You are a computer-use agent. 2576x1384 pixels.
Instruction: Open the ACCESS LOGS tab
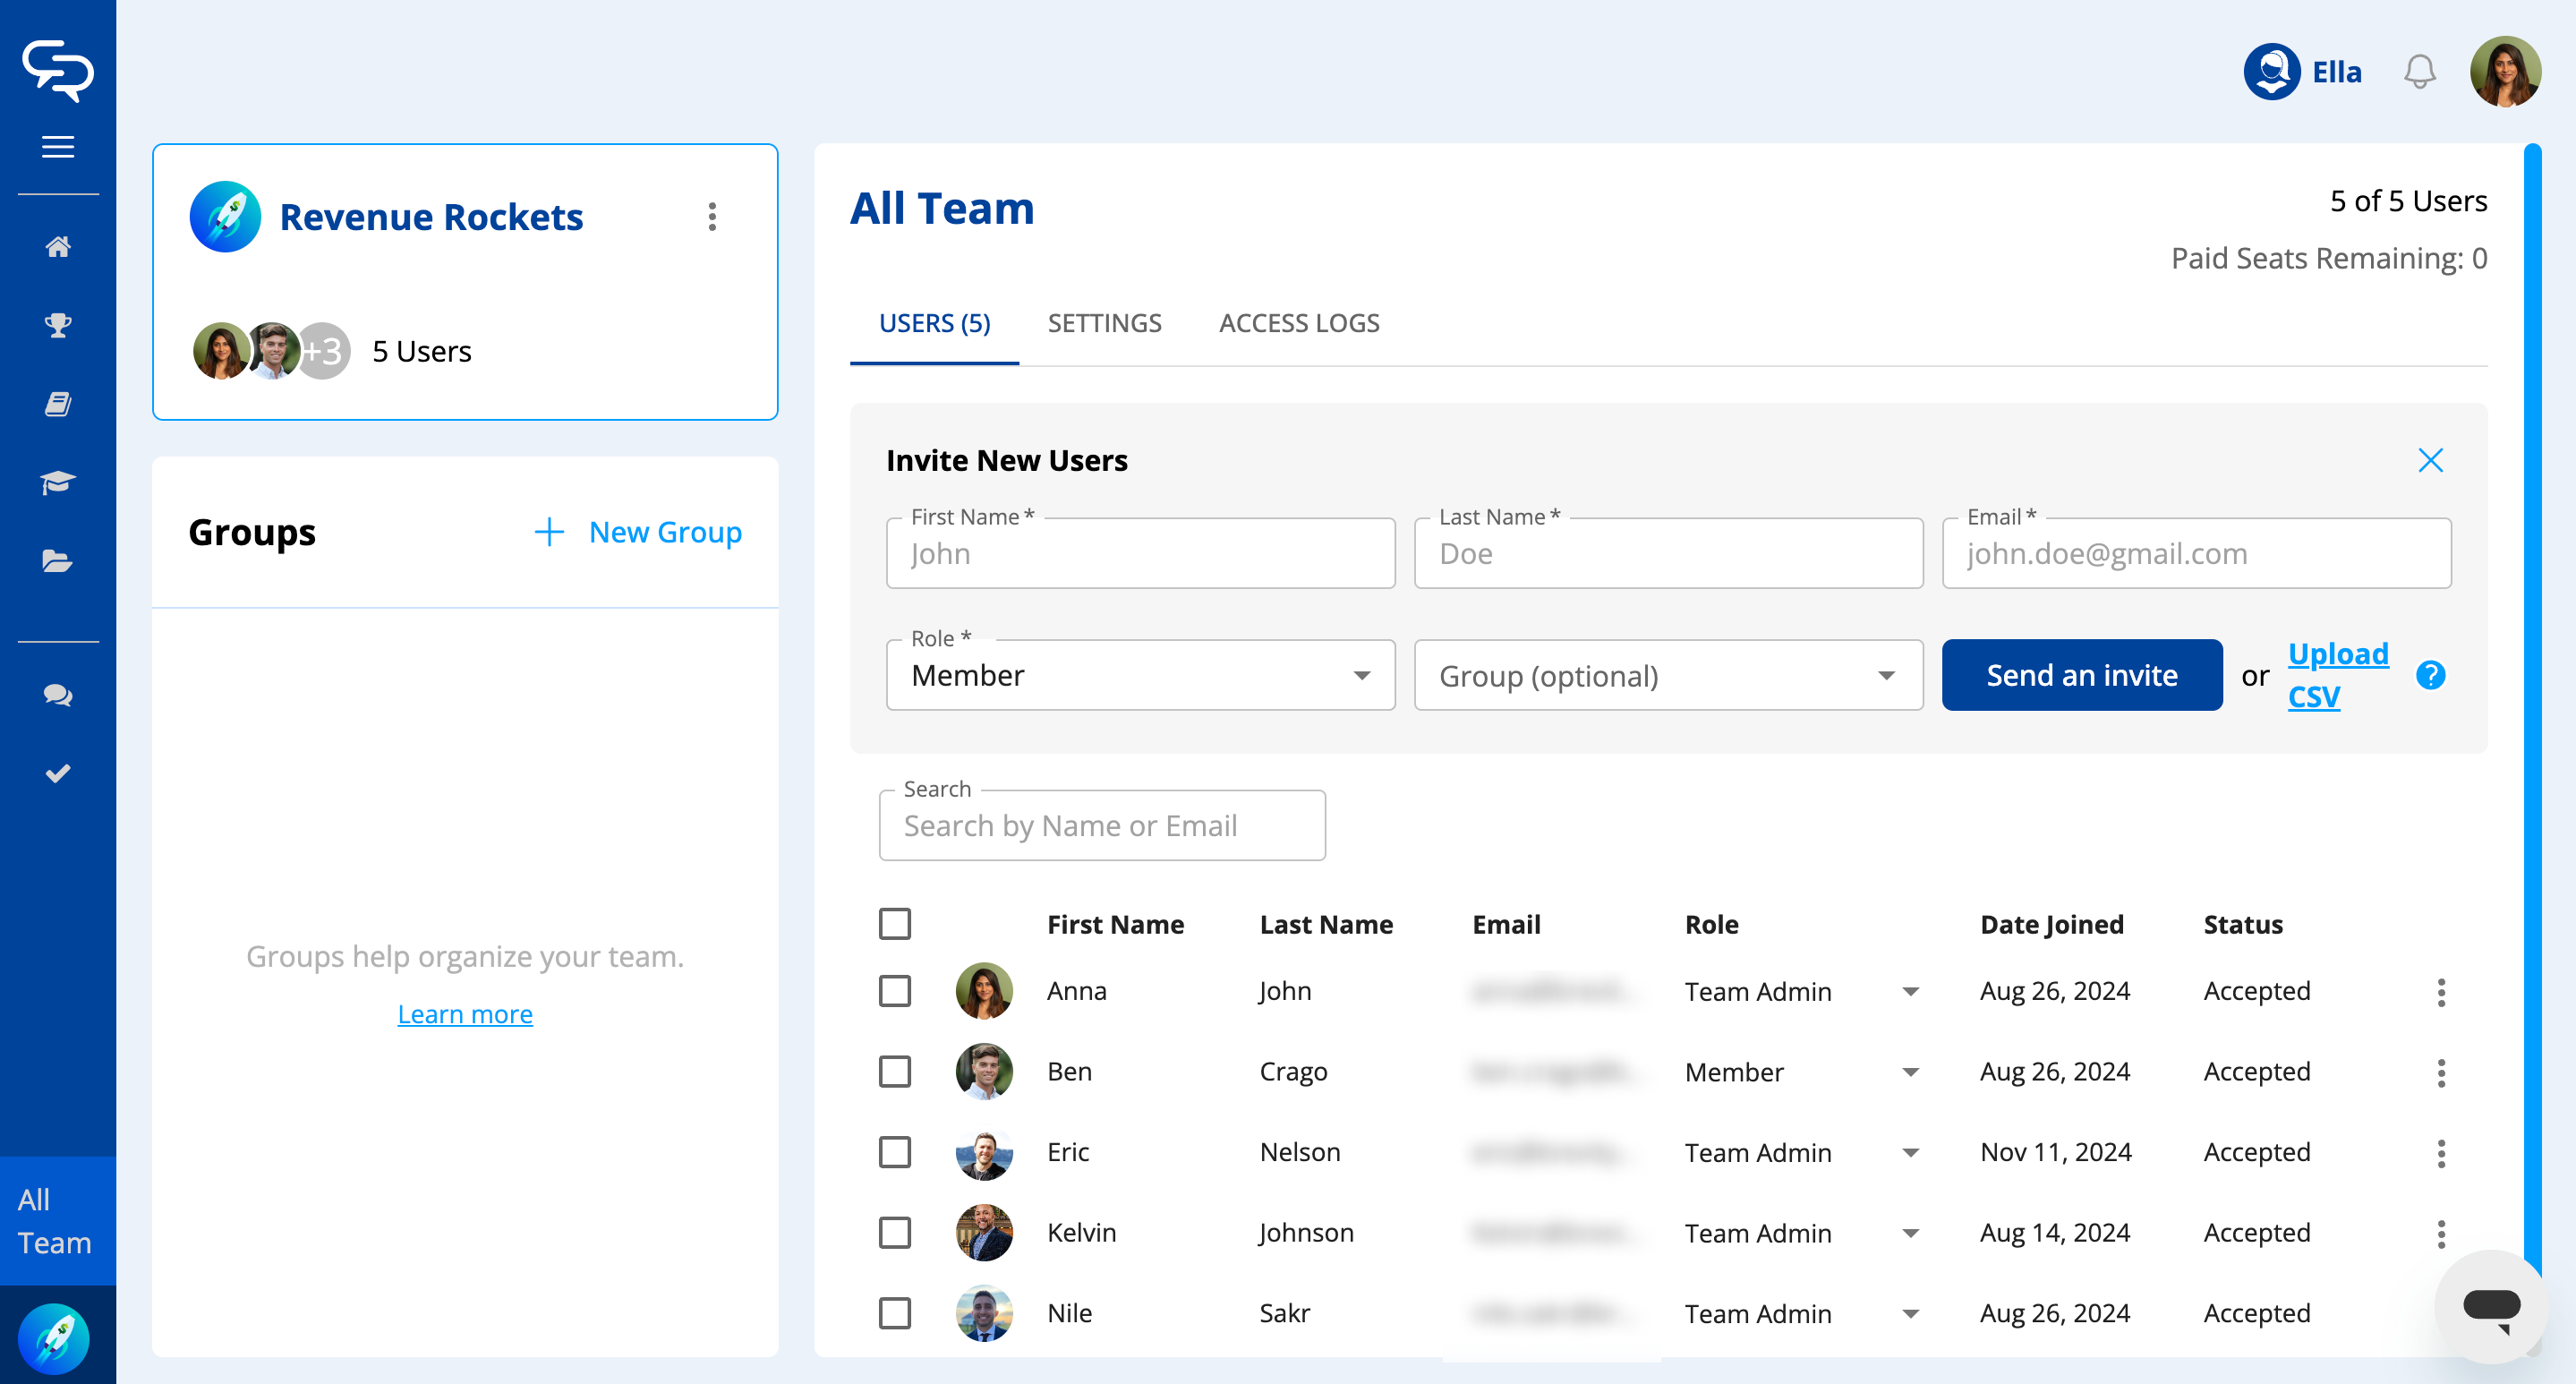click(1299, 323)
